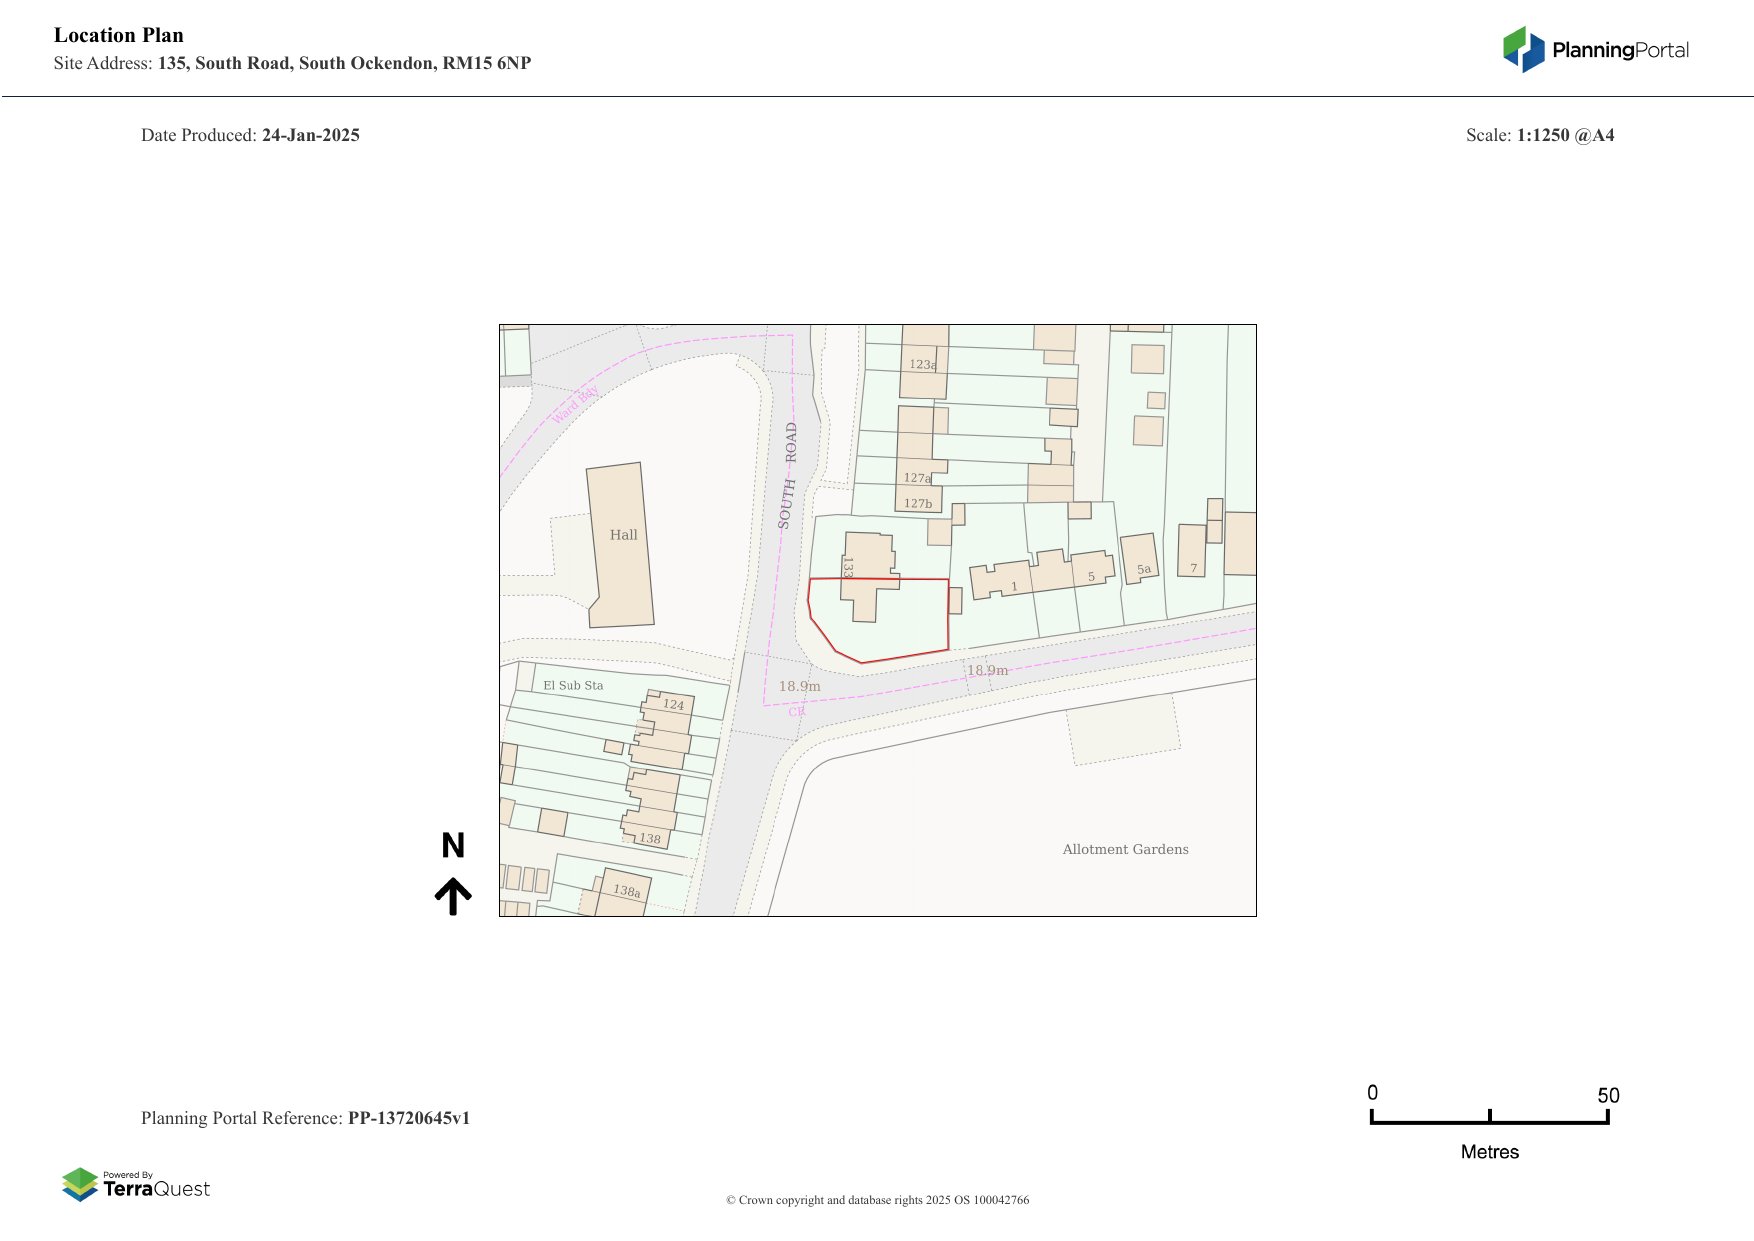The image size is (1754, 1241).
Task: Click the scale bar above Metres
Action: [x=1489, y=1120]
